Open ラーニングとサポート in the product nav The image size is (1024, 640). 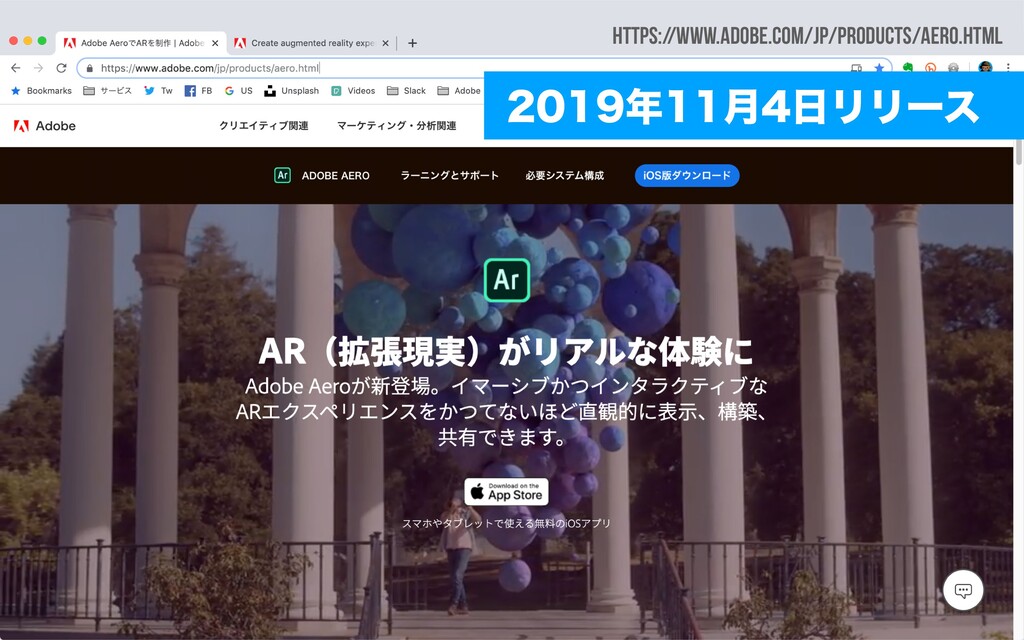pos(449,176)
